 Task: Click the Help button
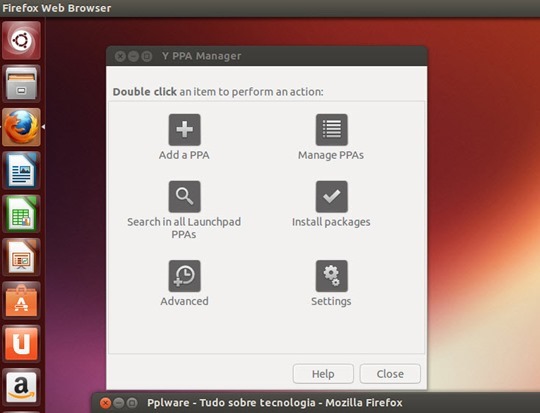click(323, 374)
